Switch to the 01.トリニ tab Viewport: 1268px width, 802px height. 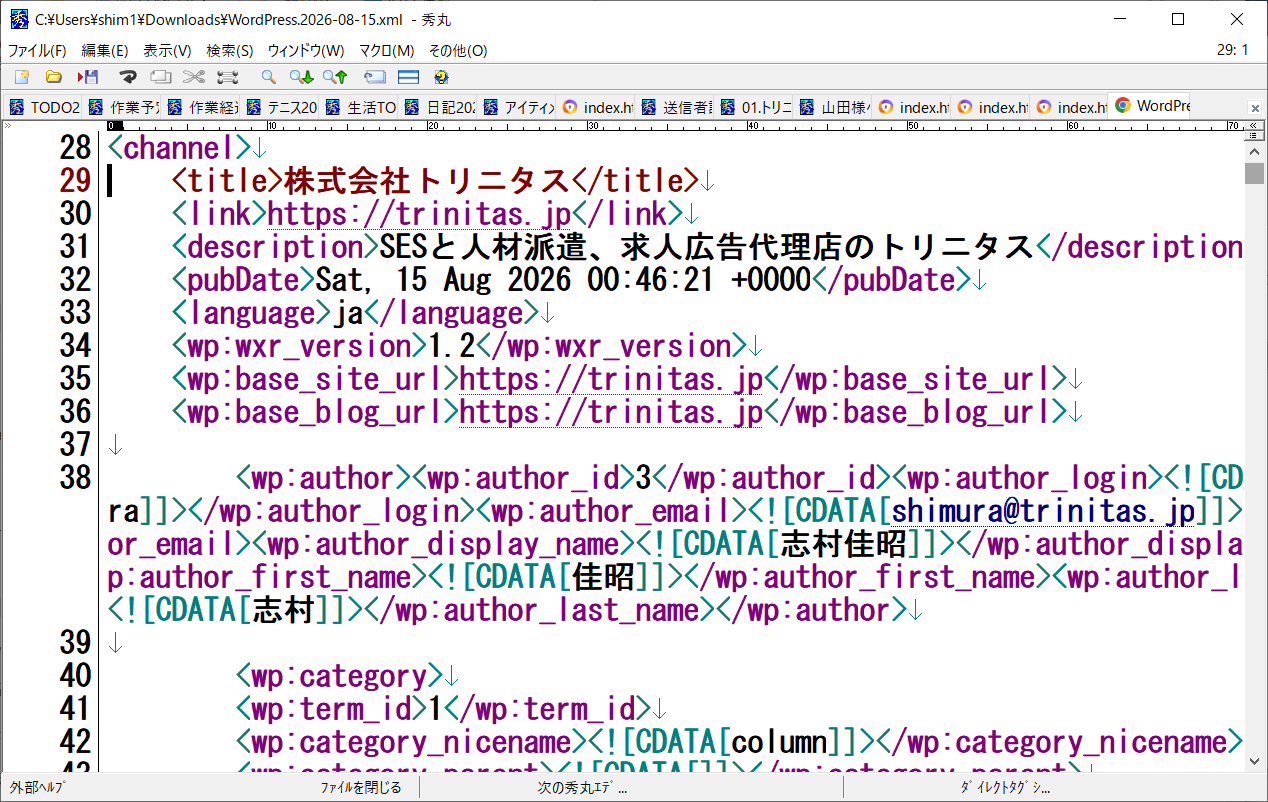(x=756, y=107)
